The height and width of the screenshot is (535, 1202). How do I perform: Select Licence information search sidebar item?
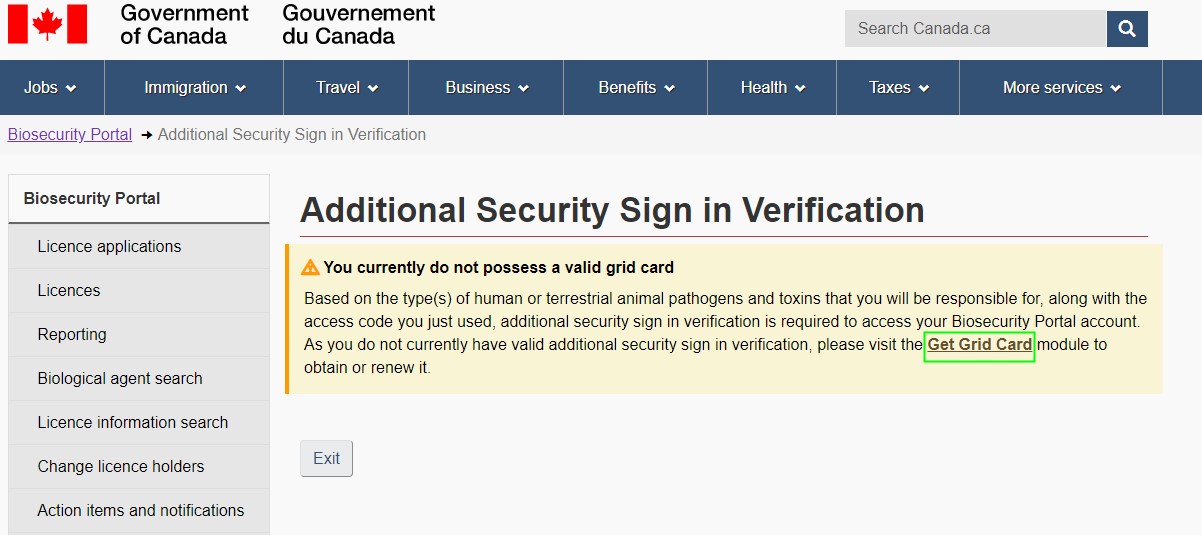(133, 423)
